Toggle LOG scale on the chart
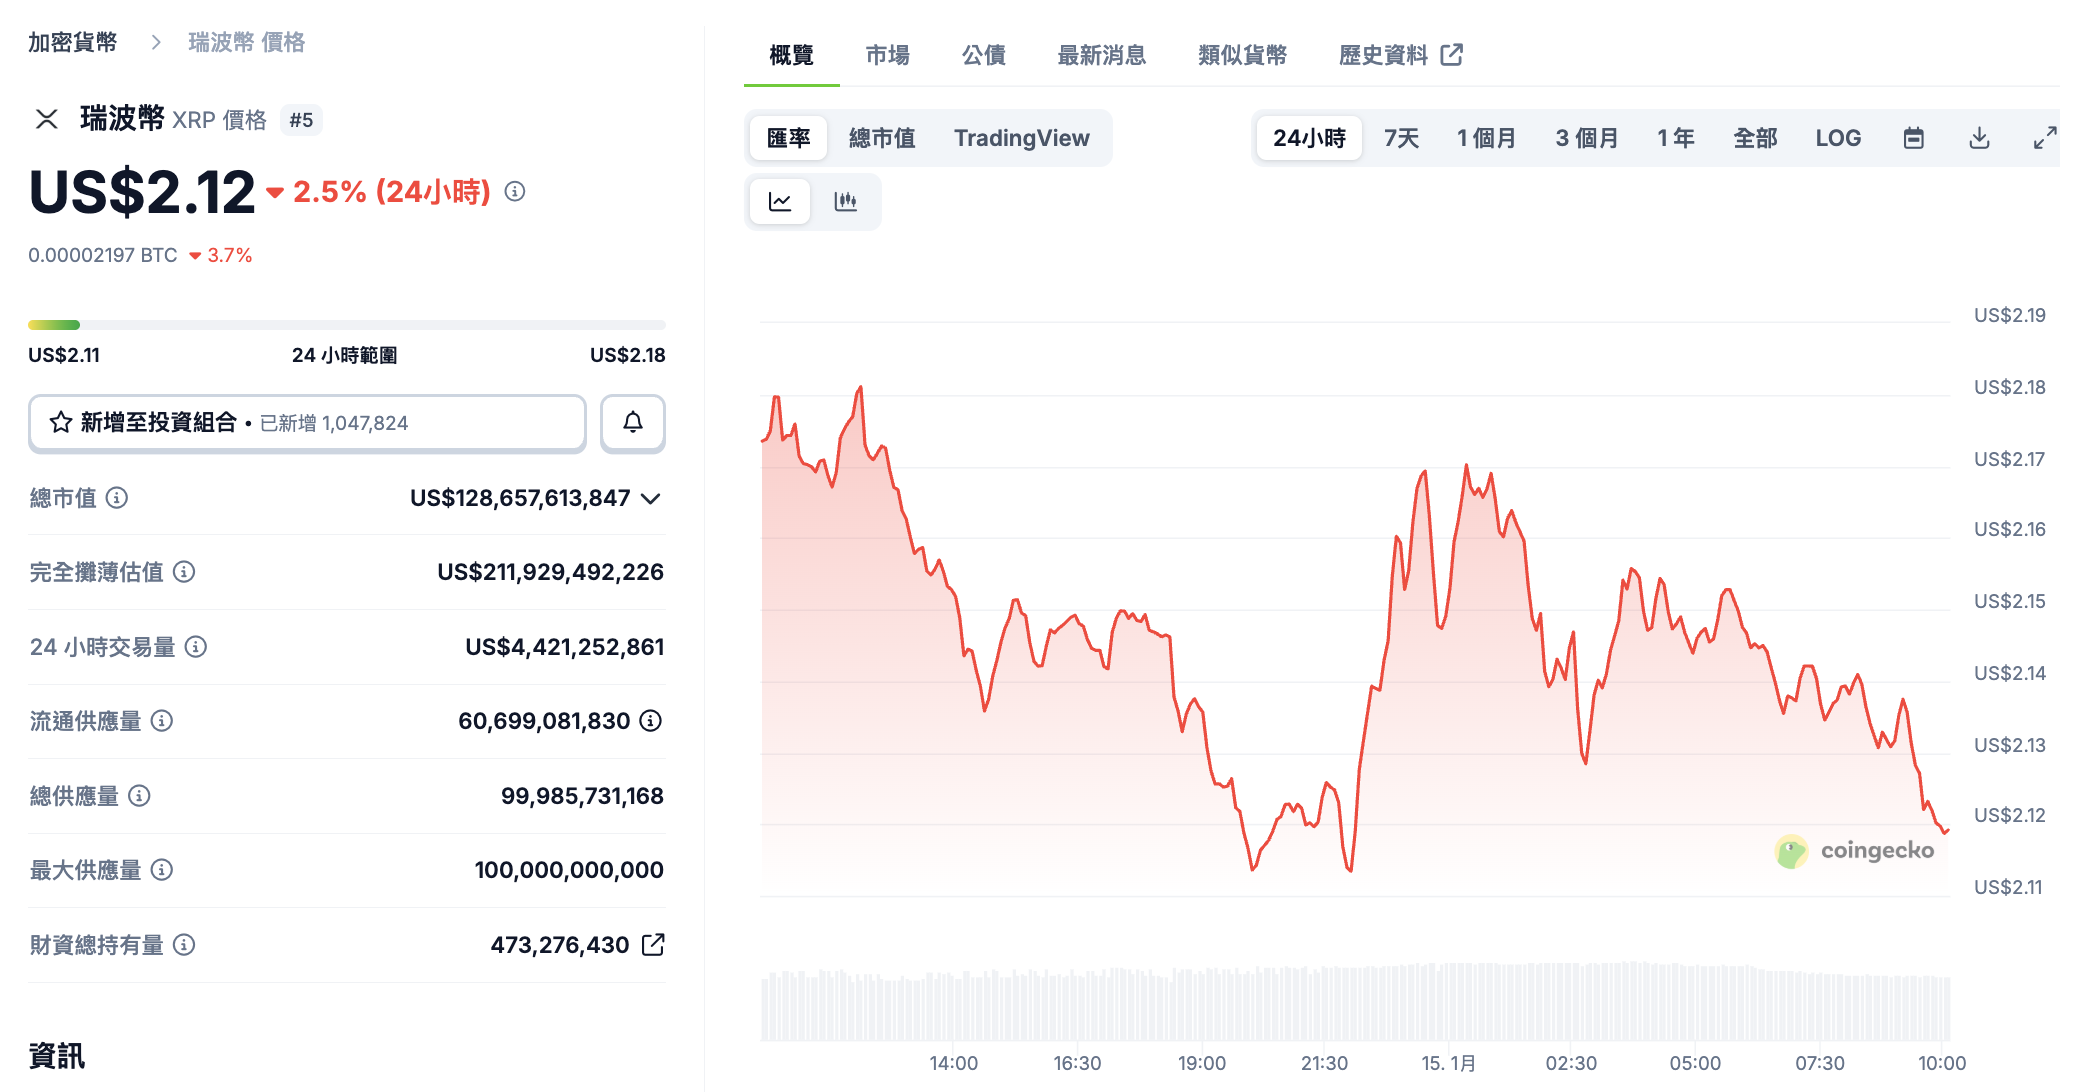Image resolution: width=2080 pixels, height=1092 pixels. pos(1837,138)
